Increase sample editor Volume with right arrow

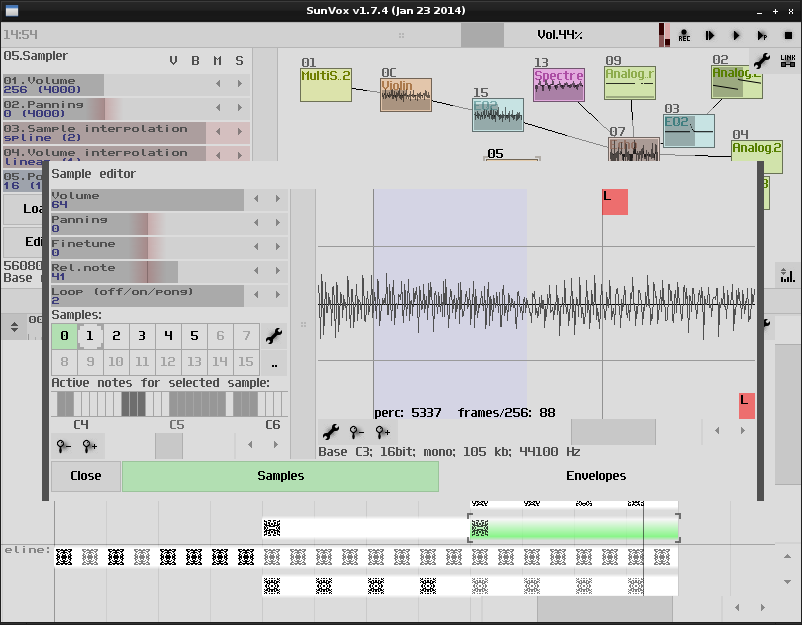[x=278, y=200]
